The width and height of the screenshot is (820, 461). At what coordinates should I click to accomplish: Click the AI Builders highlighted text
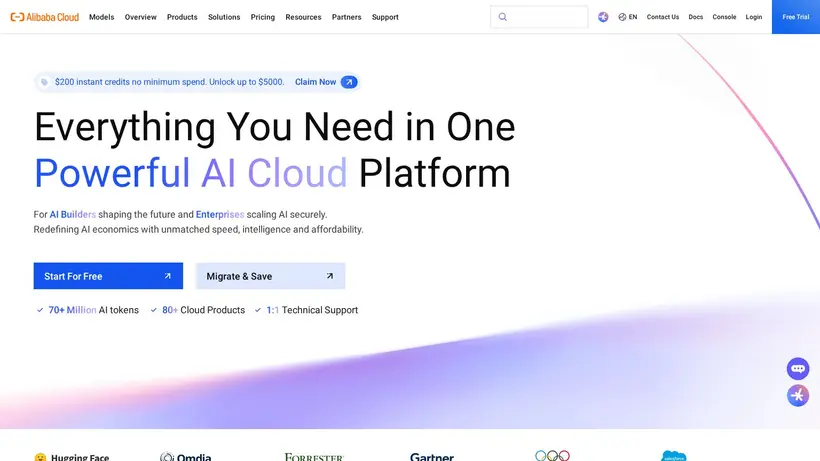click(73, 214)
